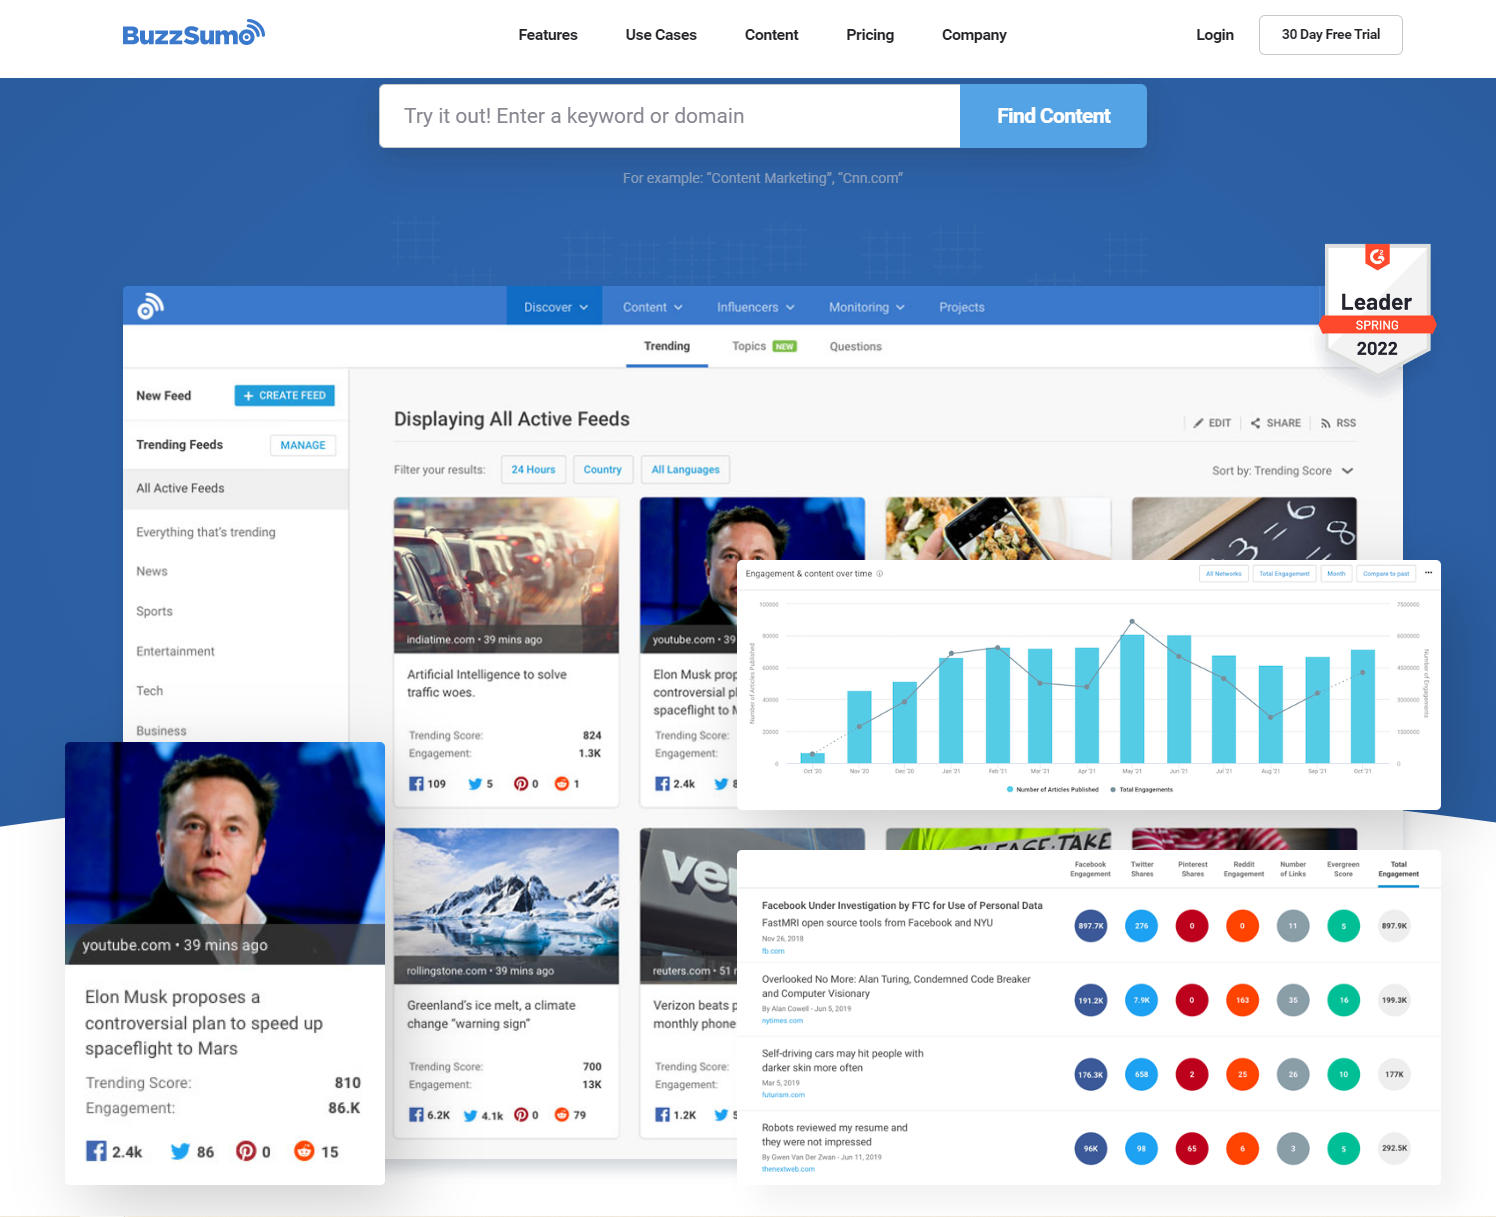Open the chart's three-dot options menu
This screenshot has height=1217, width=1496.
(x=1428, y=573)
